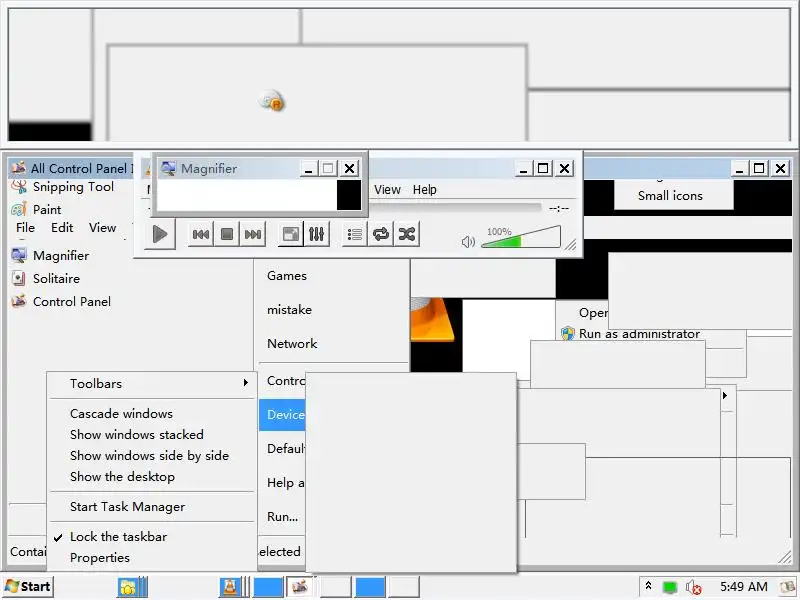The width and height of the screenshot is (800, 600).
Task: Select the Small icons view option
Action: pos(670,196)
